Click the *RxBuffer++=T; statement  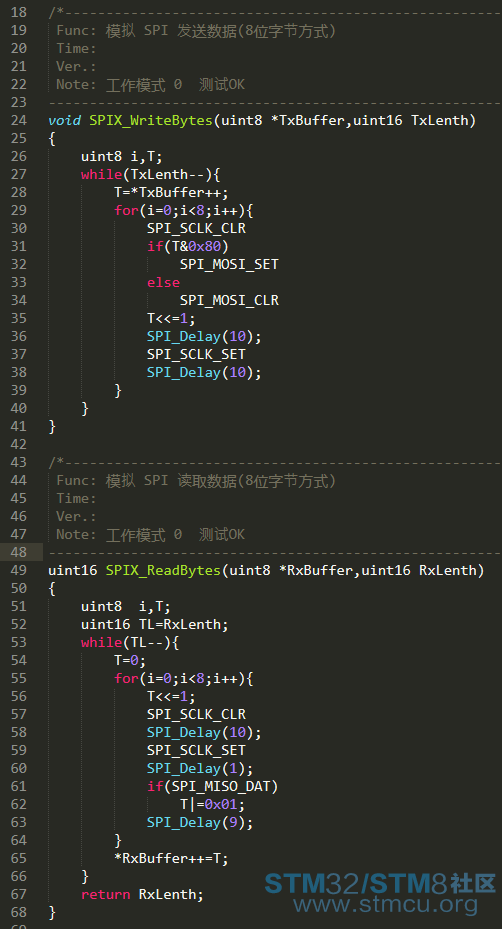[x=171, y=858]
